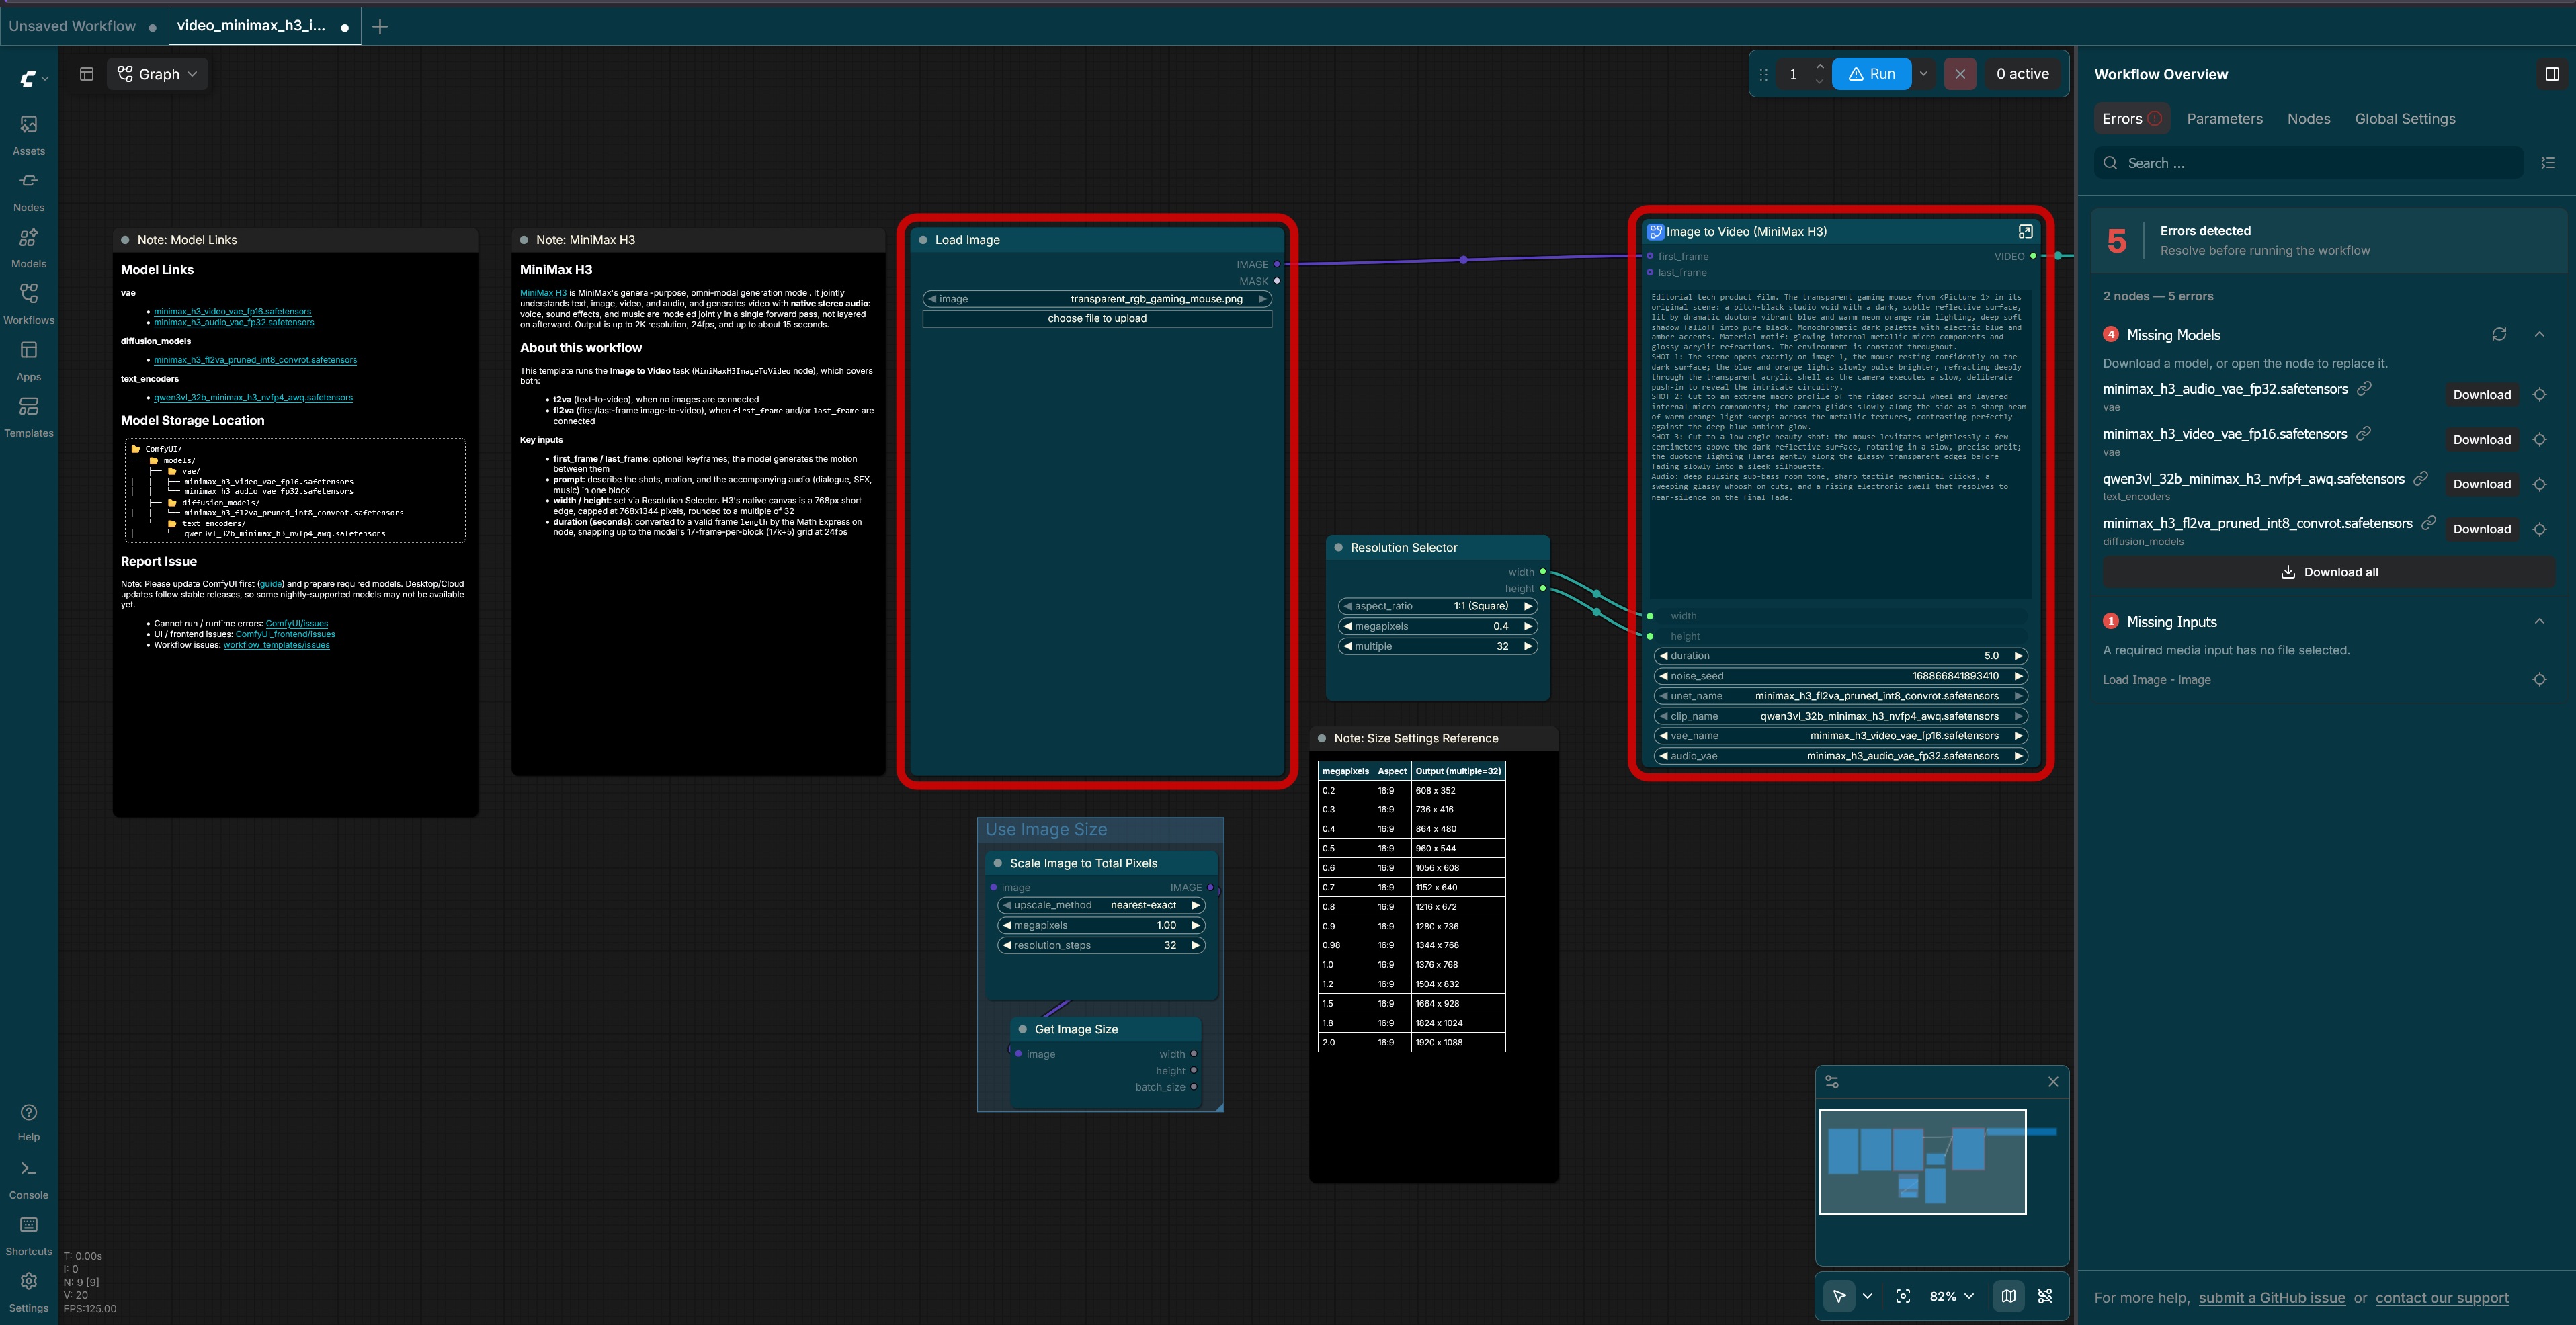
Task: Fit view to nodes on canvas
Action: [x=1903, y=1296]
